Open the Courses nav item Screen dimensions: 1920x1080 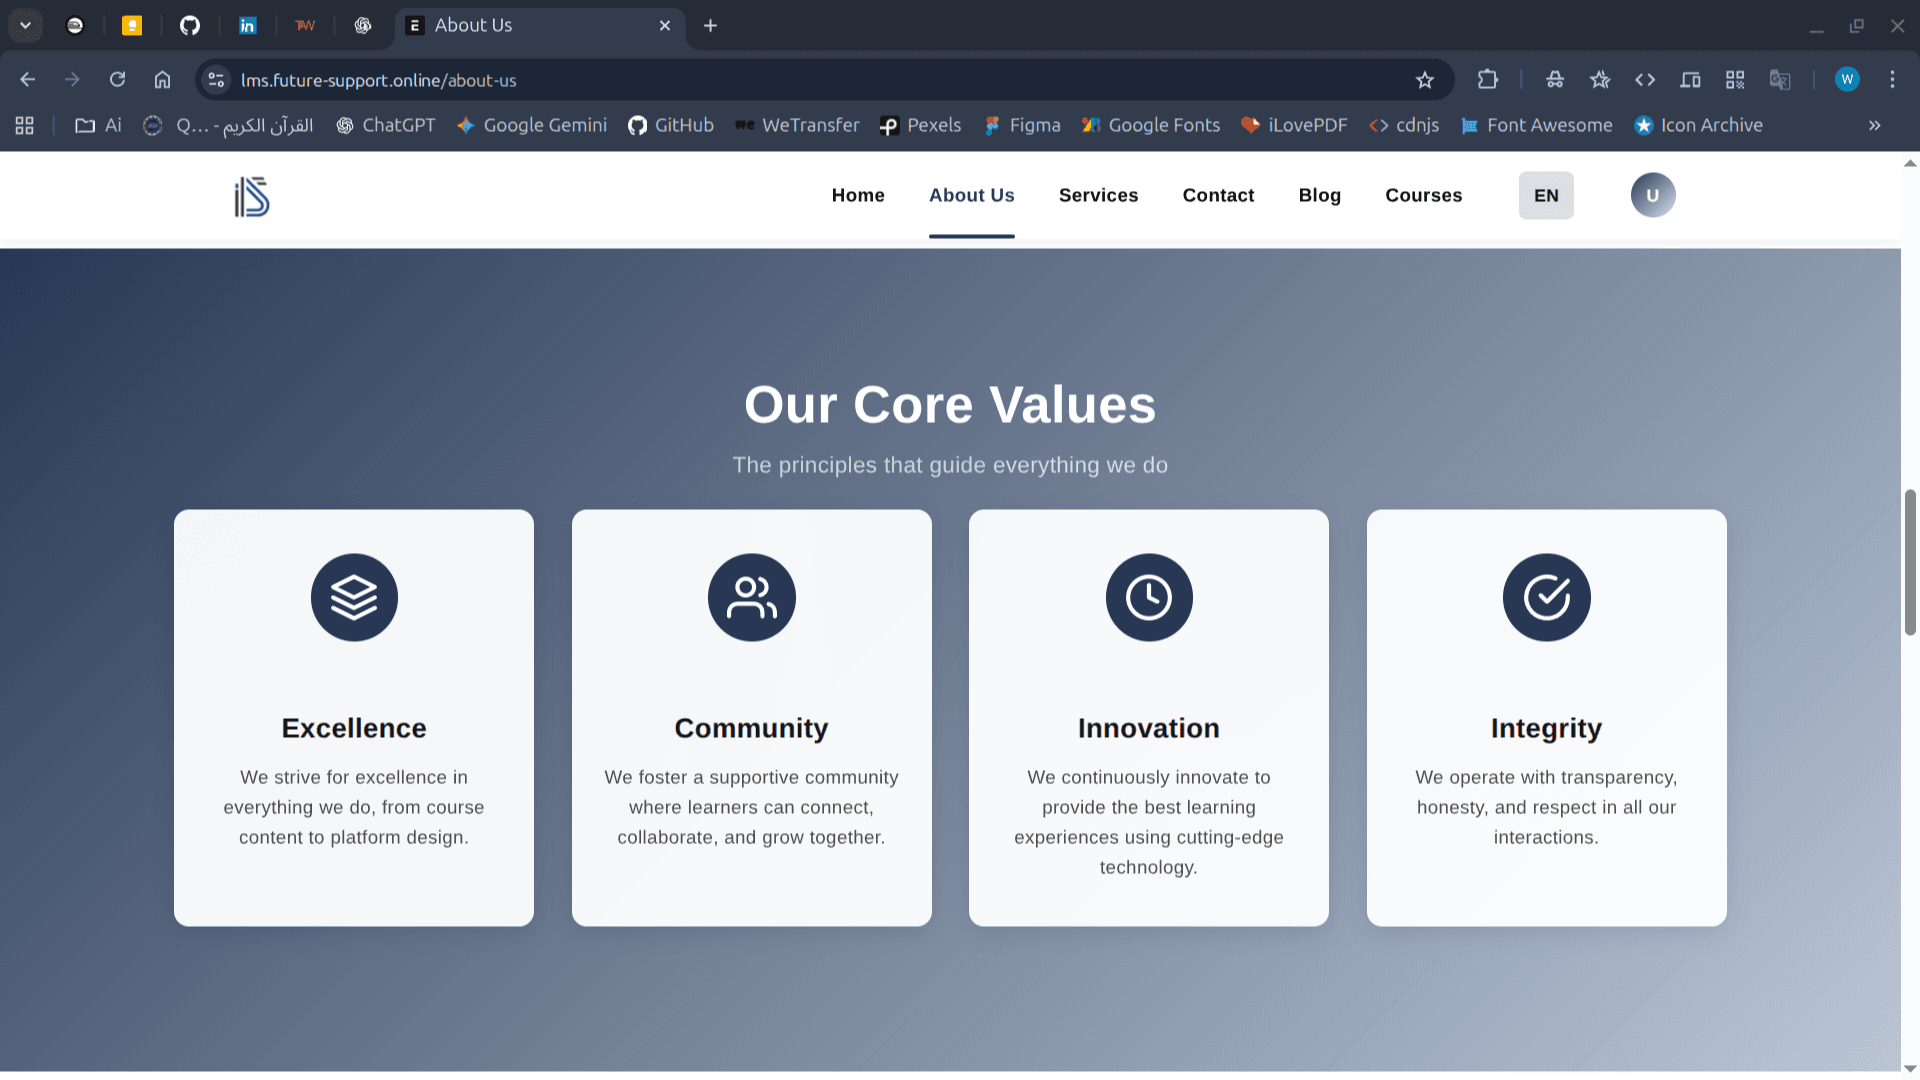pos(1423,195)
